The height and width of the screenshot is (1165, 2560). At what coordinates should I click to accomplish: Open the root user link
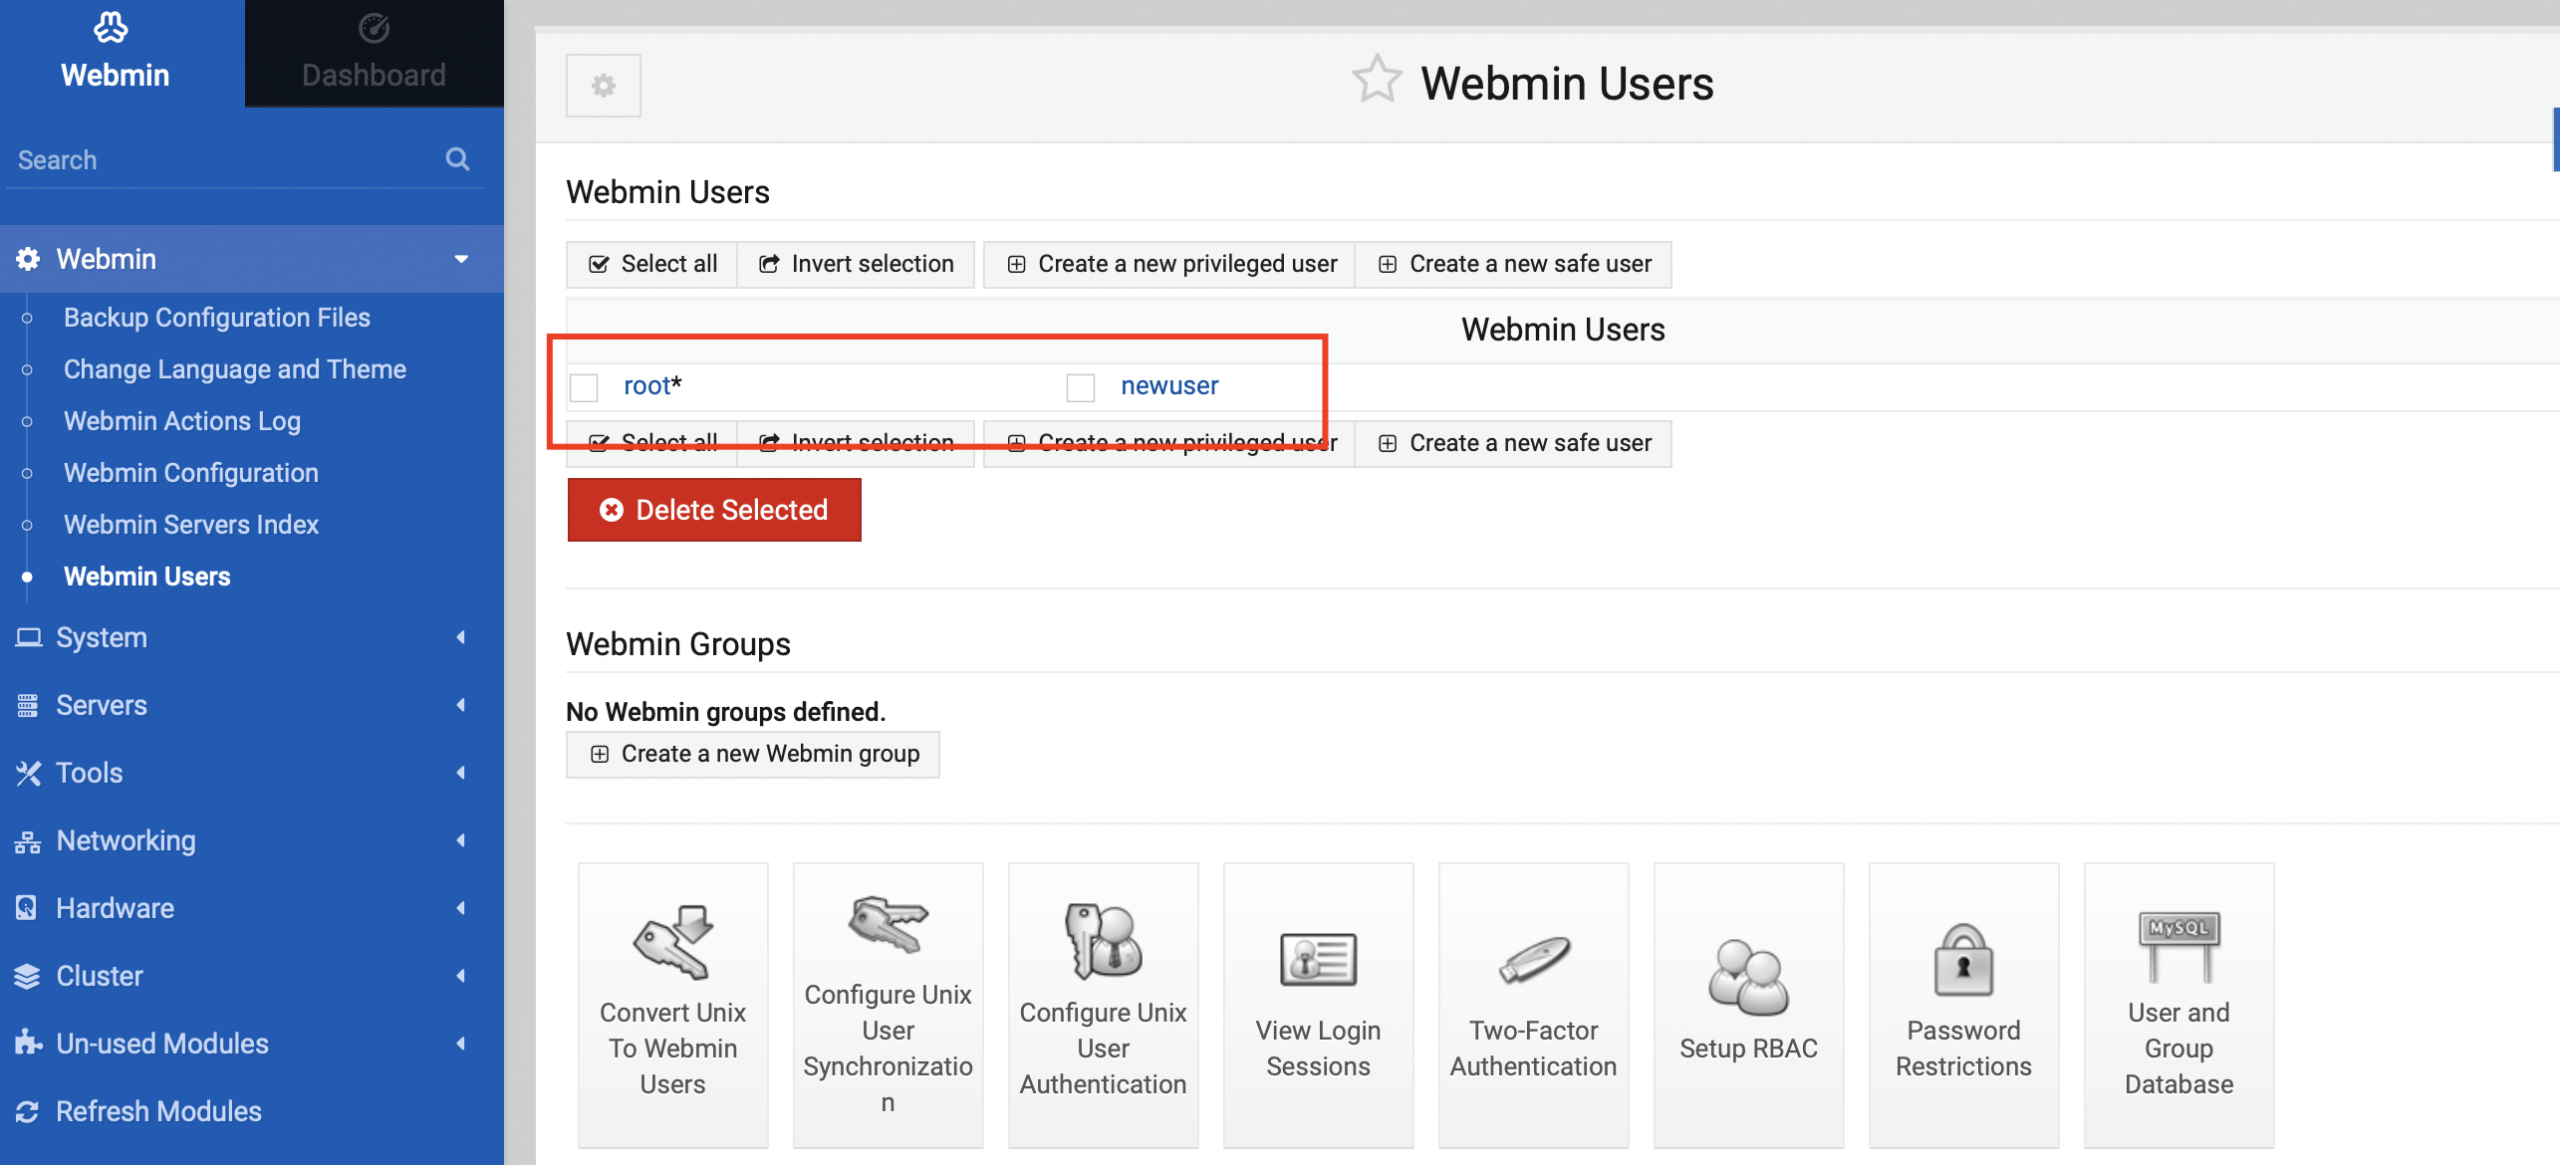[x=647, y=386]
